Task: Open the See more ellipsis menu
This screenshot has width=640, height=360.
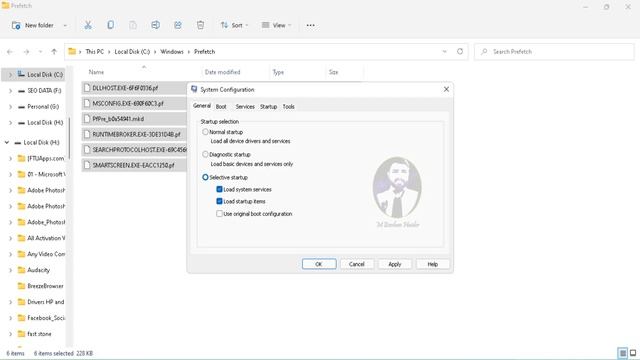Action: click(310, 25)
